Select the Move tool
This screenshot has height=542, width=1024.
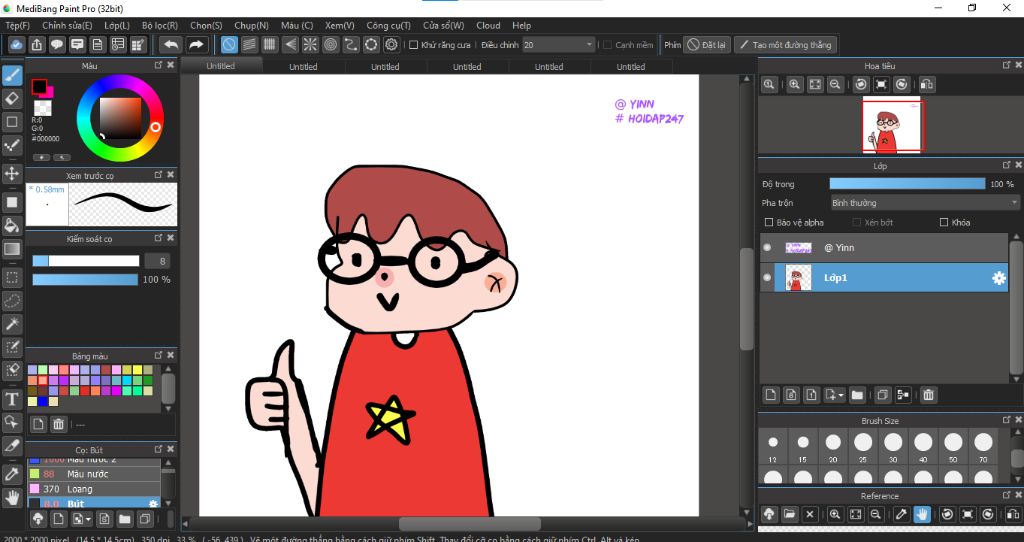(x=12, y=174)
